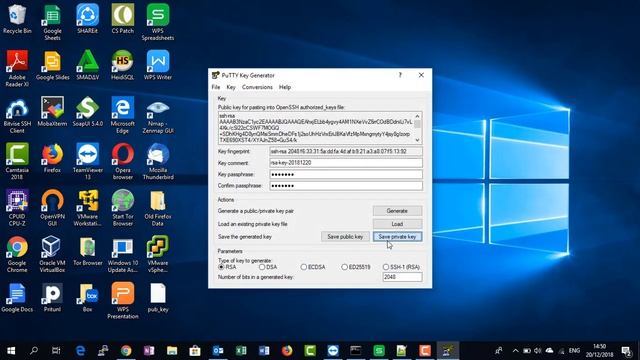The image size is (640, 360).
Task: Open the Conversions menu
Action: coord(257,87)
